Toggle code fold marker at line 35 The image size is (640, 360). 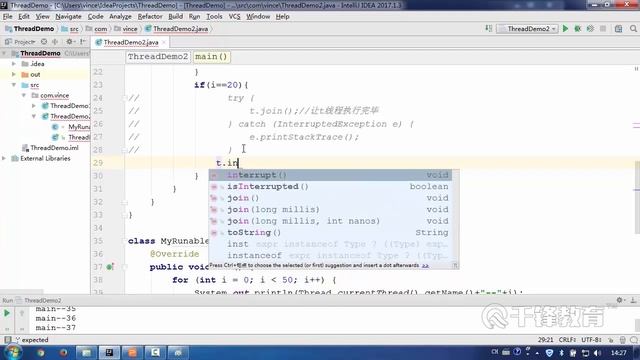(125, 241)
